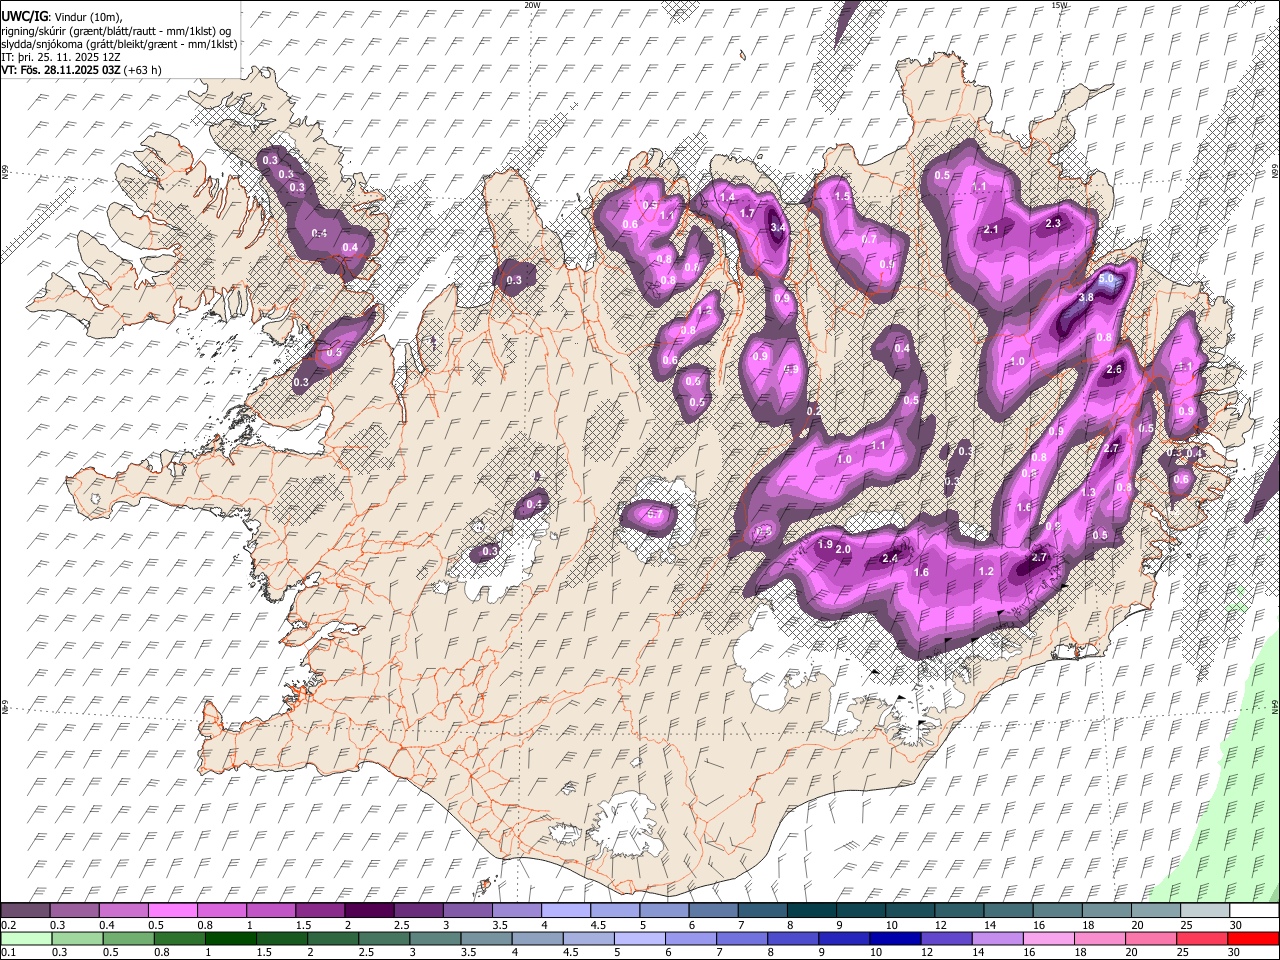1280x960 pixels.
Task: Click the 1.9 snowfall value on map
Action: 825,545
